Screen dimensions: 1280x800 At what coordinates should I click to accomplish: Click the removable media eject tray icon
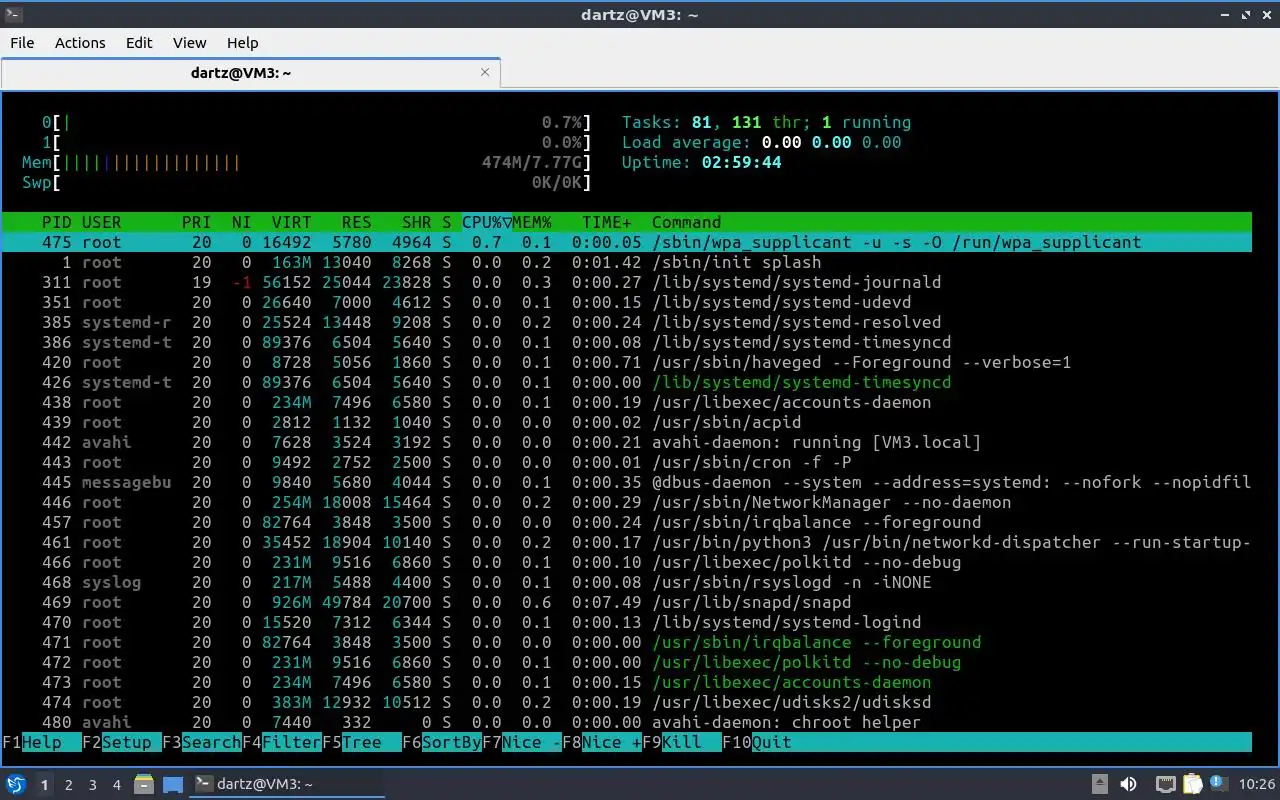1099,784
